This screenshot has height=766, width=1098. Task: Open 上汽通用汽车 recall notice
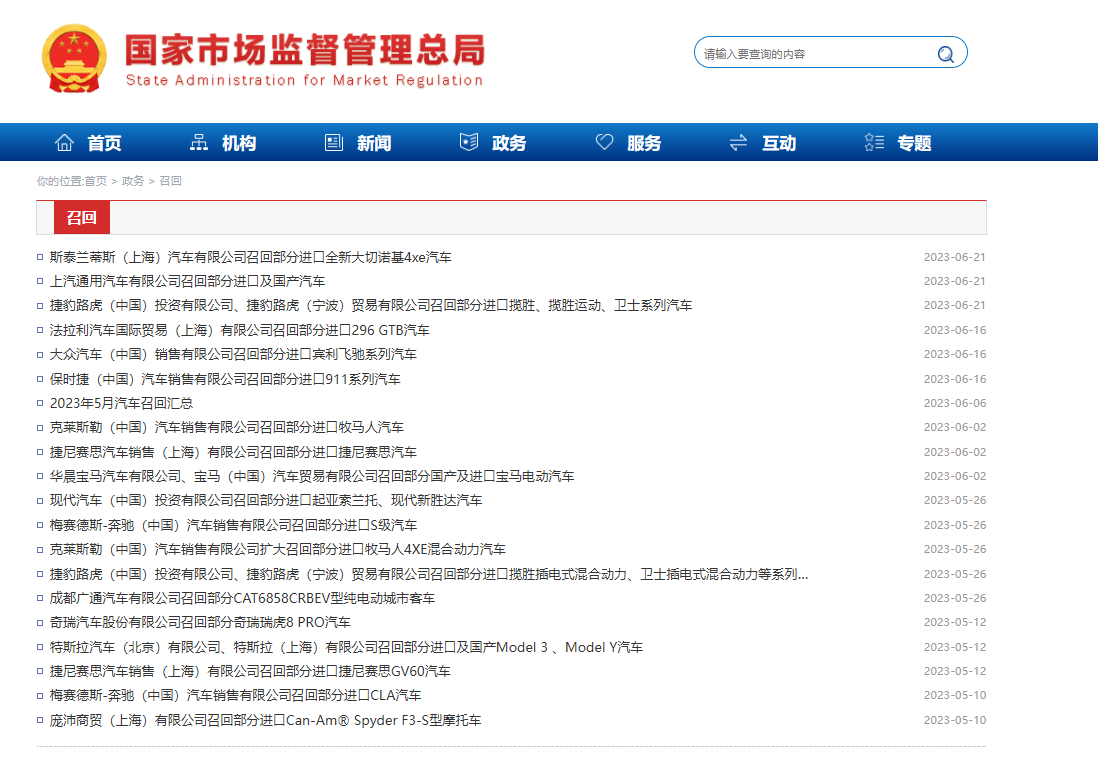point(187,281)
